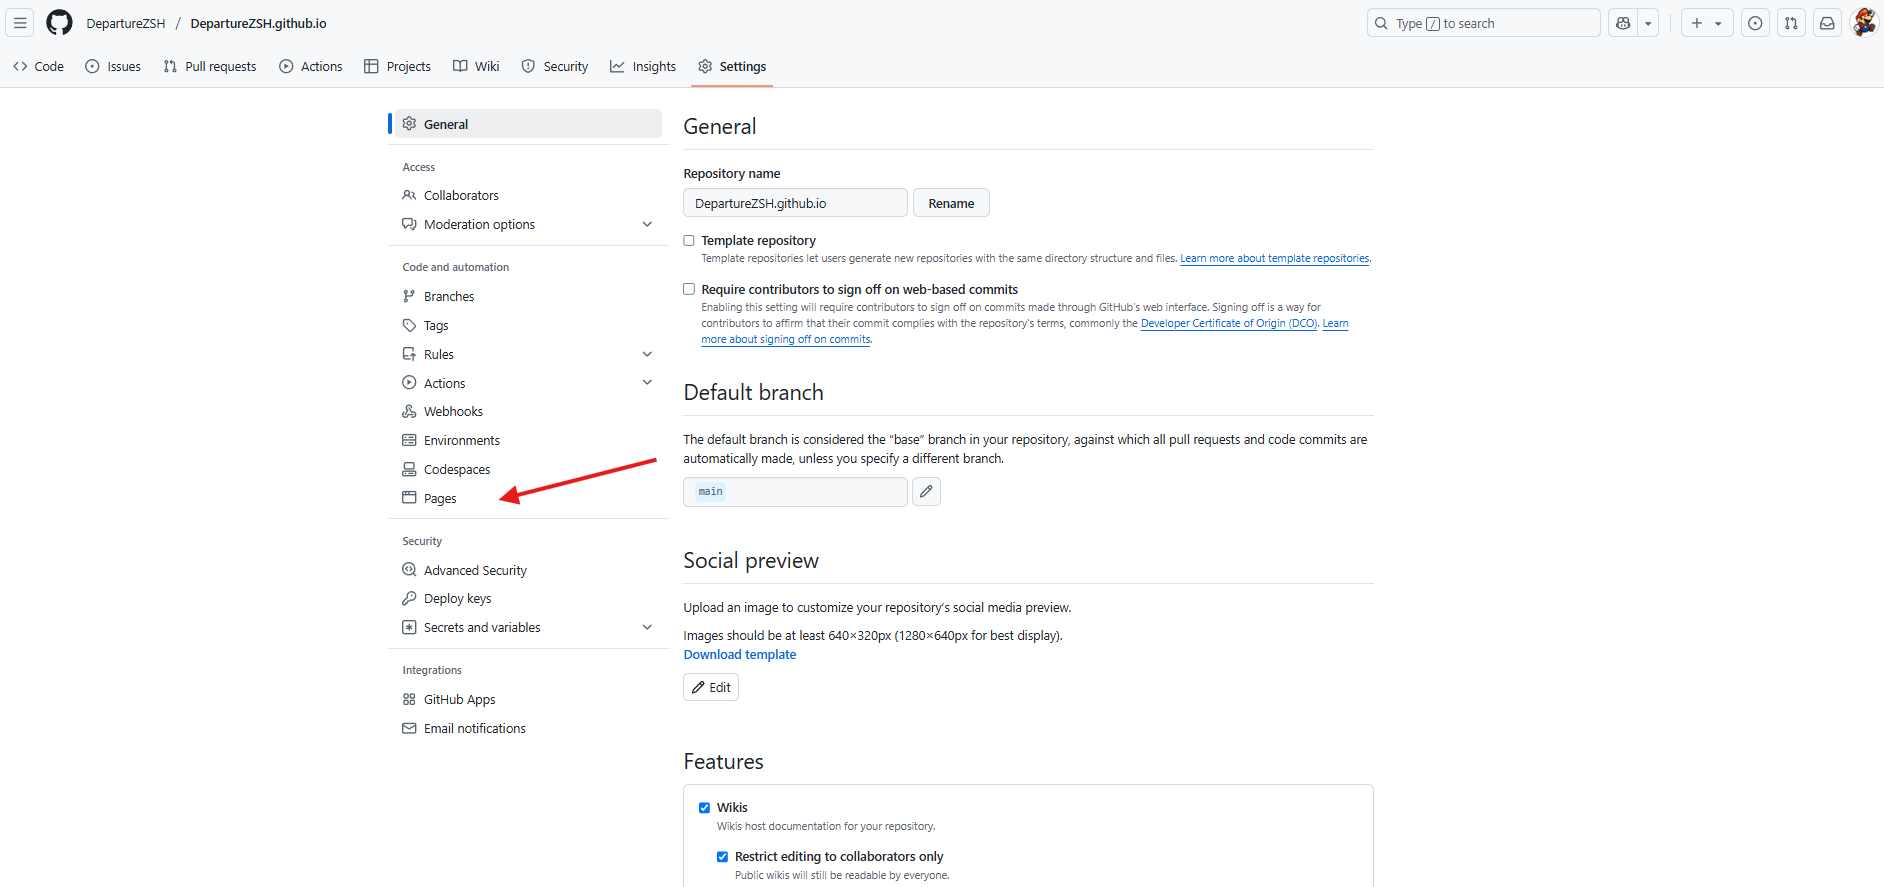Edit default branch with pencil icon

(x=926, y=492)
